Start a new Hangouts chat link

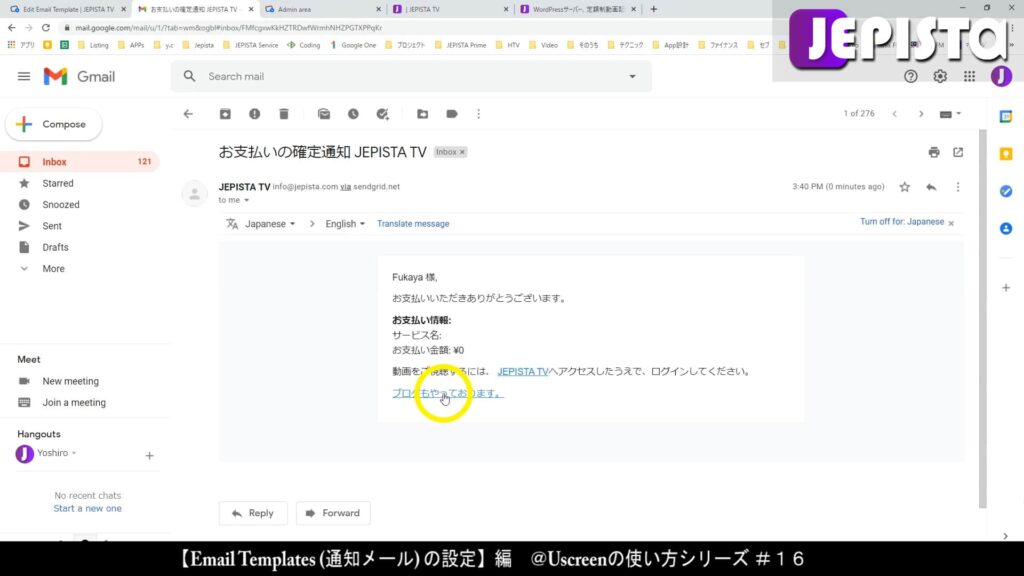click(88, 509)
